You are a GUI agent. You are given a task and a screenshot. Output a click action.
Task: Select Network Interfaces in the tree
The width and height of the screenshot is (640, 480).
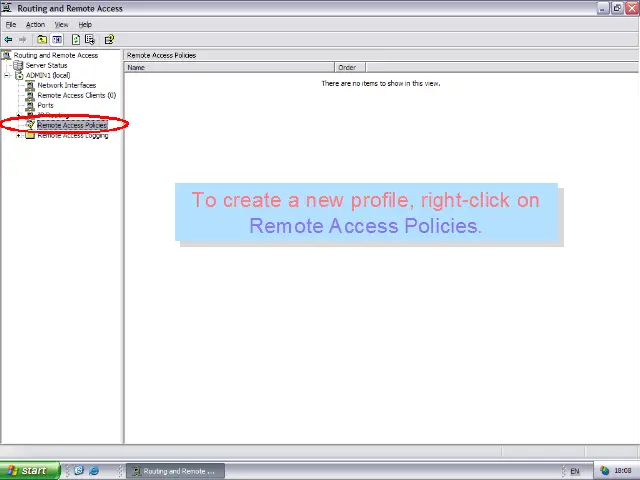67,85
